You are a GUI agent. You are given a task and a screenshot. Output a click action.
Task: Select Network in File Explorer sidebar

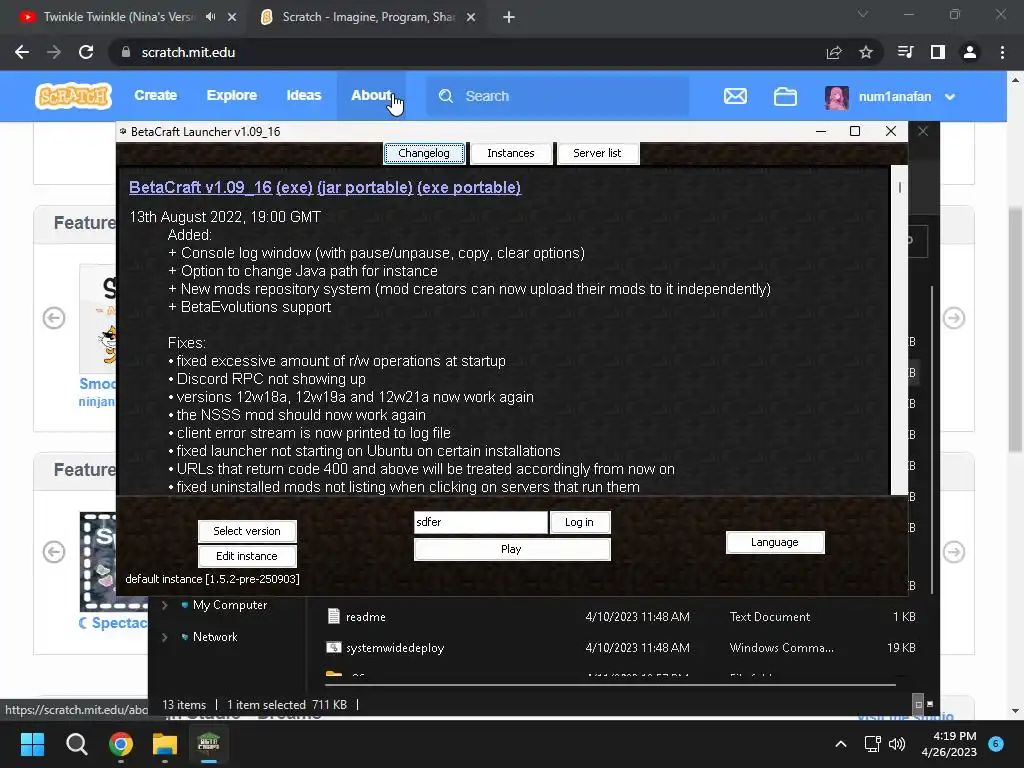tap(215, 637)
